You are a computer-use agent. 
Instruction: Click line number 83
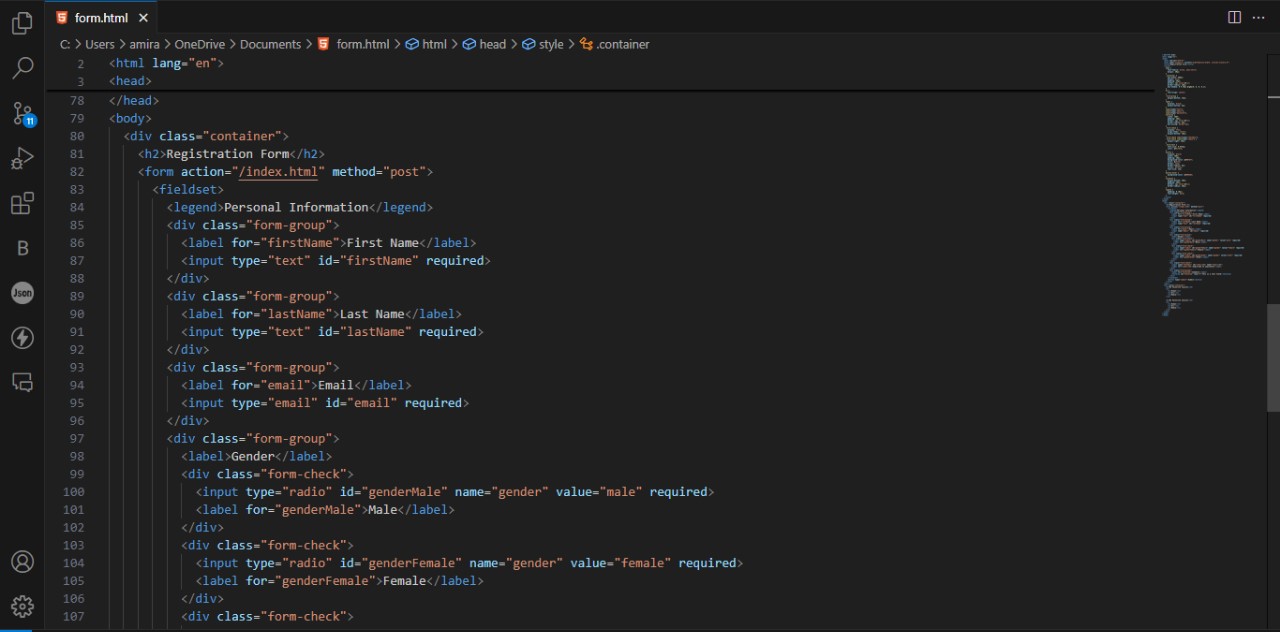(78, 189)
